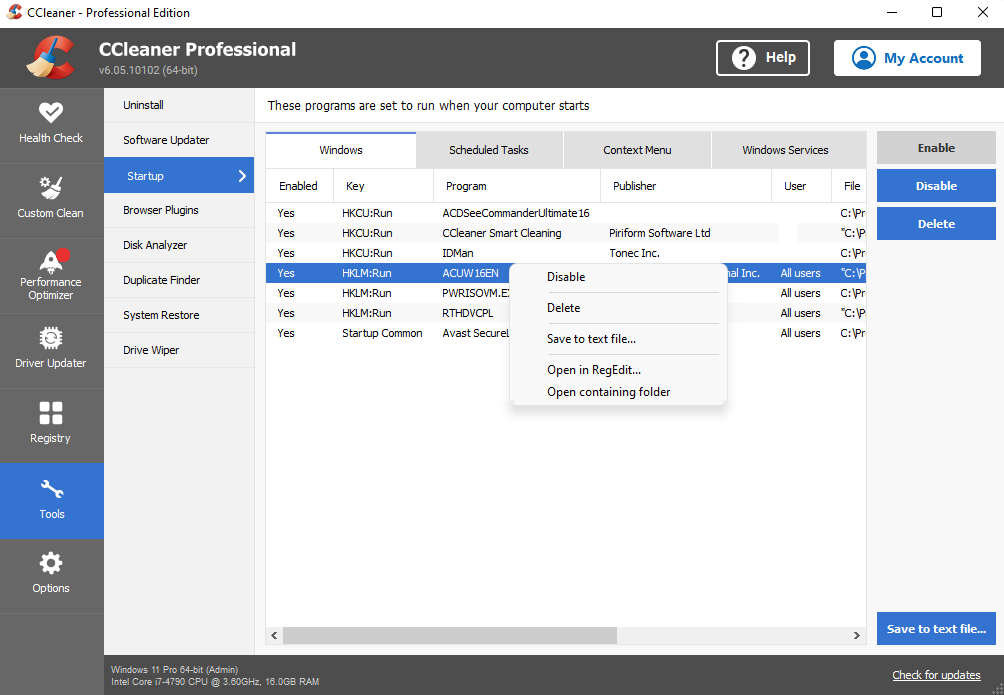Select the IDMan startup entry
Image resolution: width=1004 pixels, height=695 pixels.
566,253
